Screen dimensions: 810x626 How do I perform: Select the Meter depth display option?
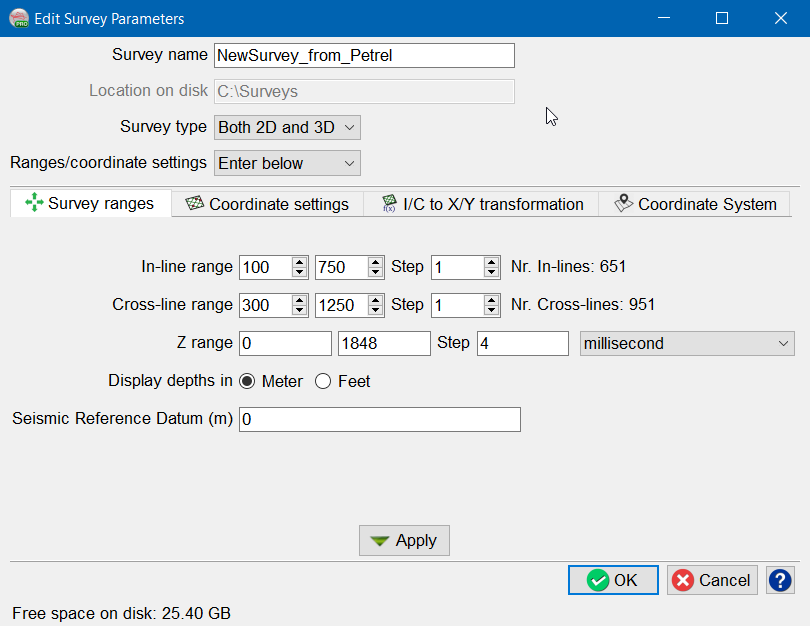tap(247, 381)
